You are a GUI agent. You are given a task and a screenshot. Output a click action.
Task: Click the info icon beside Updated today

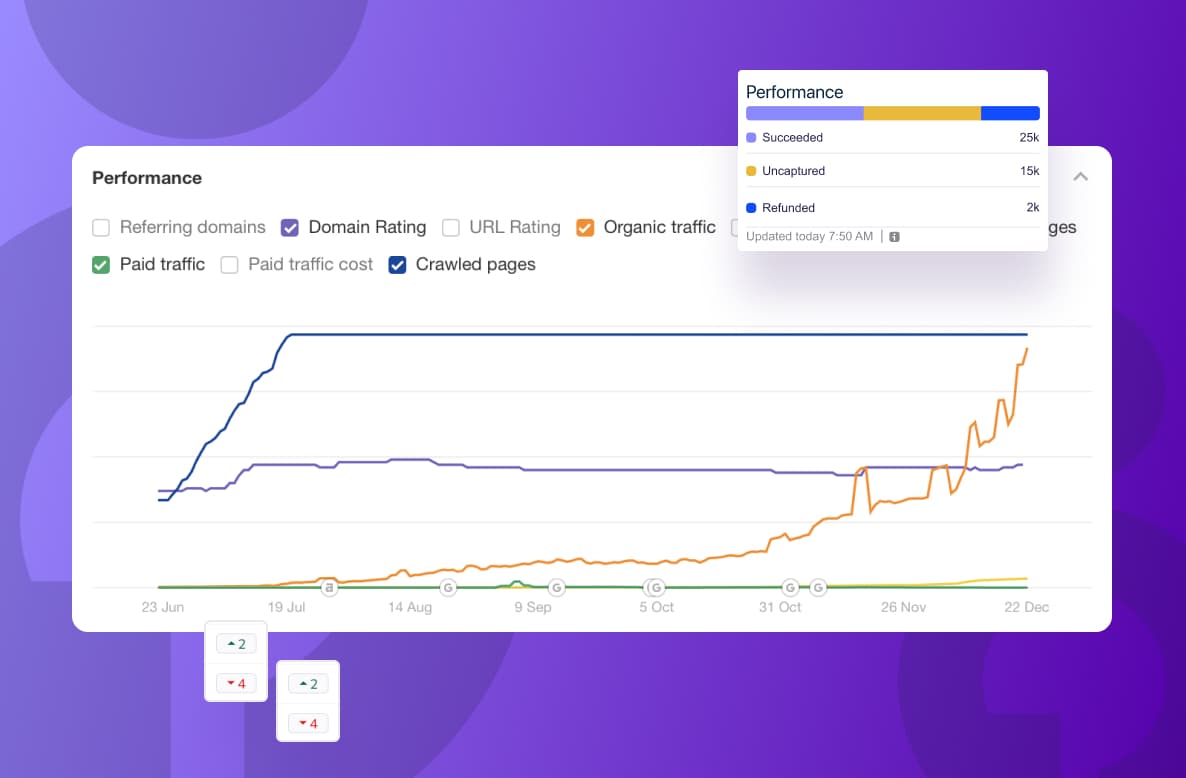894,237
